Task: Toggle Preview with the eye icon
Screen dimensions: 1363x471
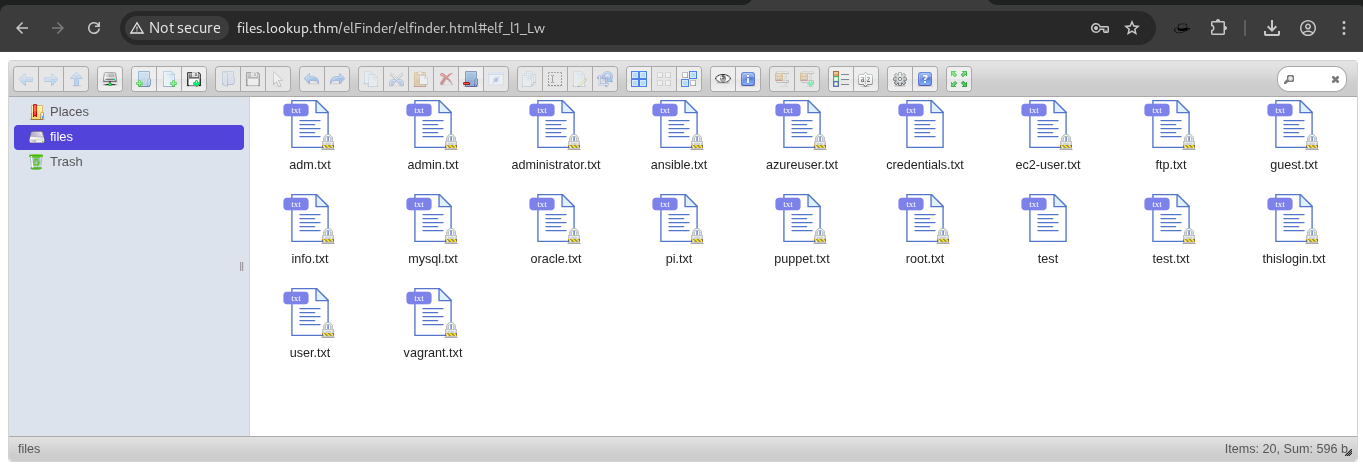Action: 722,79
